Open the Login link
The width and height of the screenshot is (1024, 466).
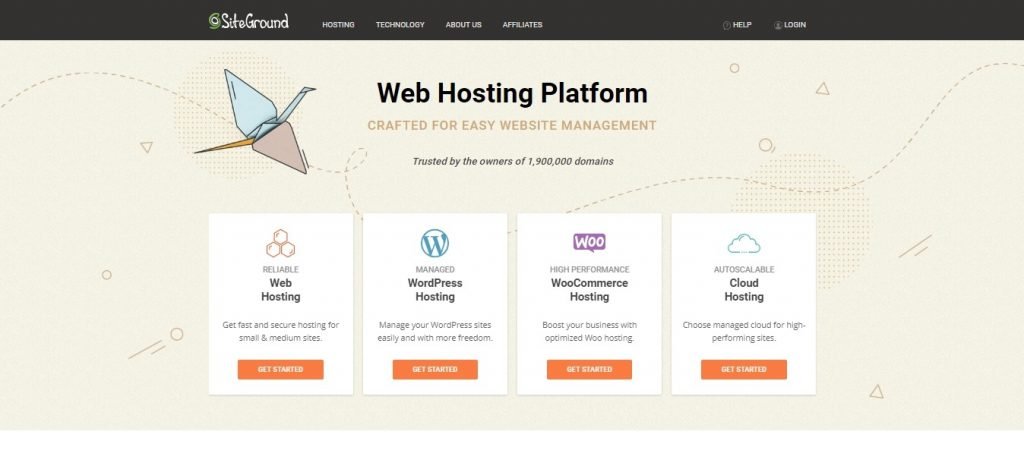click(795, 25)
